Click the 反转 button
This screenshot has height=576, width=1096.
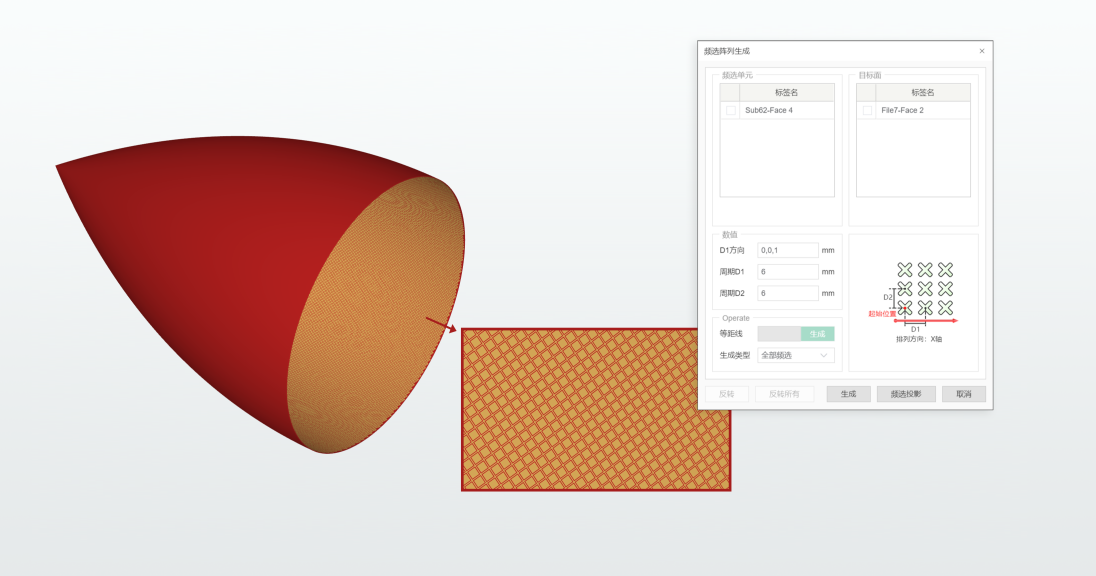(727, 394)
